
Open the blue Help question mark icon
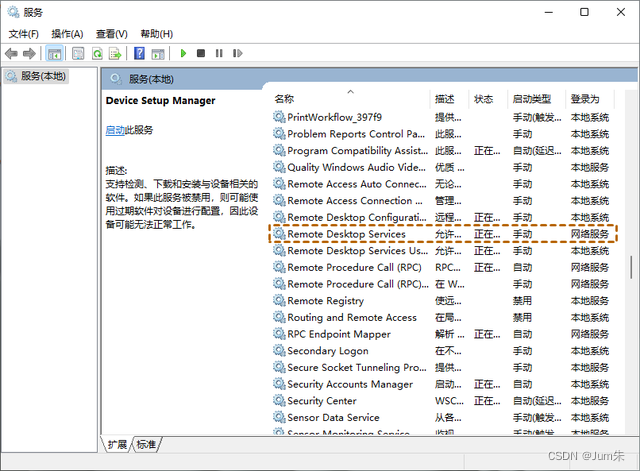(x=139, y=53)
